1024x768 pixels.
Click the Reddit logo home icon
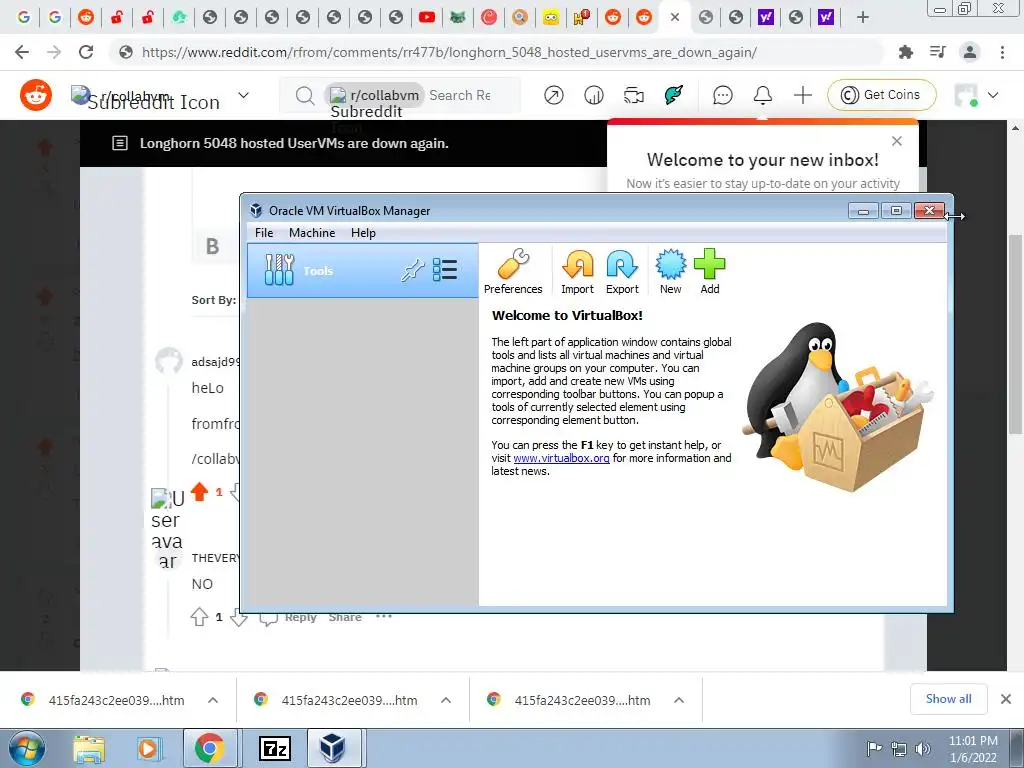pyautogui.click(x=36, y=95)
